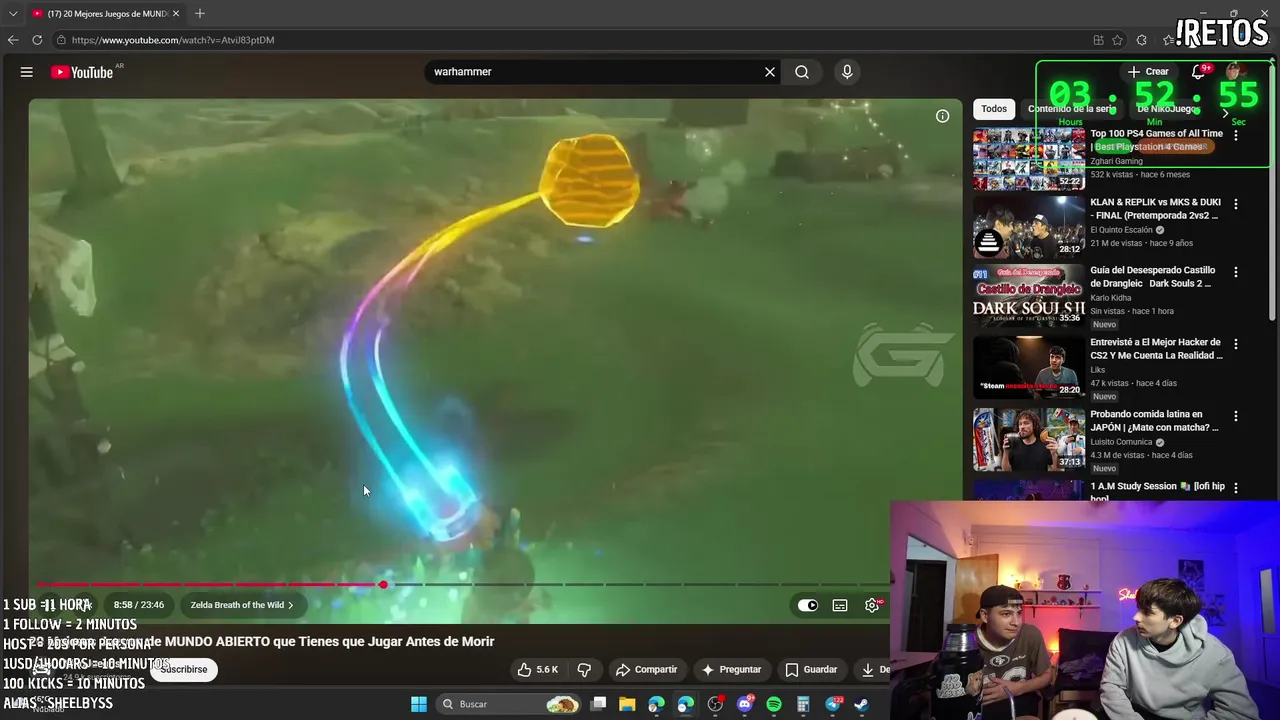The width and height of the screenshot is (1280, 720).
Task: Open options for Top 100 PS4 Games video
Action: [x=1236, y=136]
